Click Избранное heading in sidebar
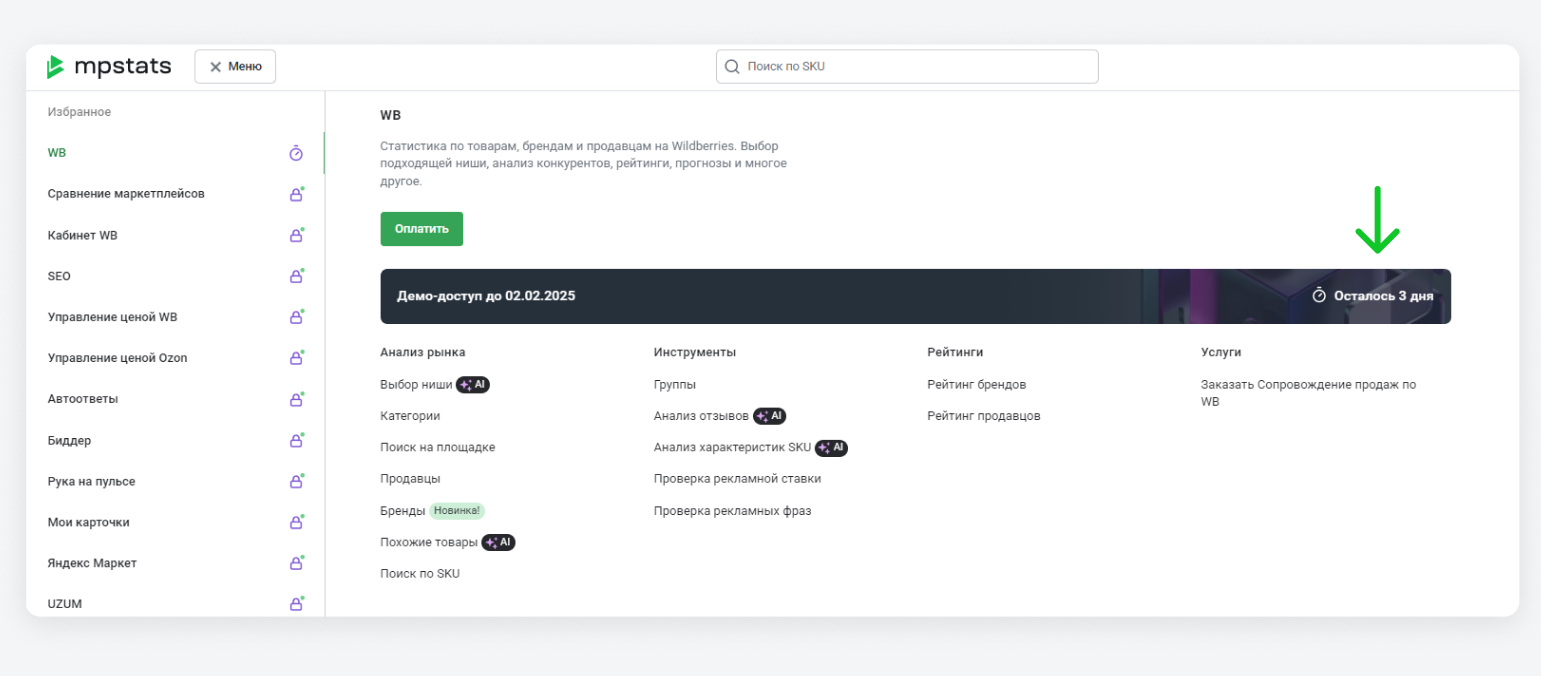The width and height of the screenshot is (1541, 676). [x=79, y=112]
